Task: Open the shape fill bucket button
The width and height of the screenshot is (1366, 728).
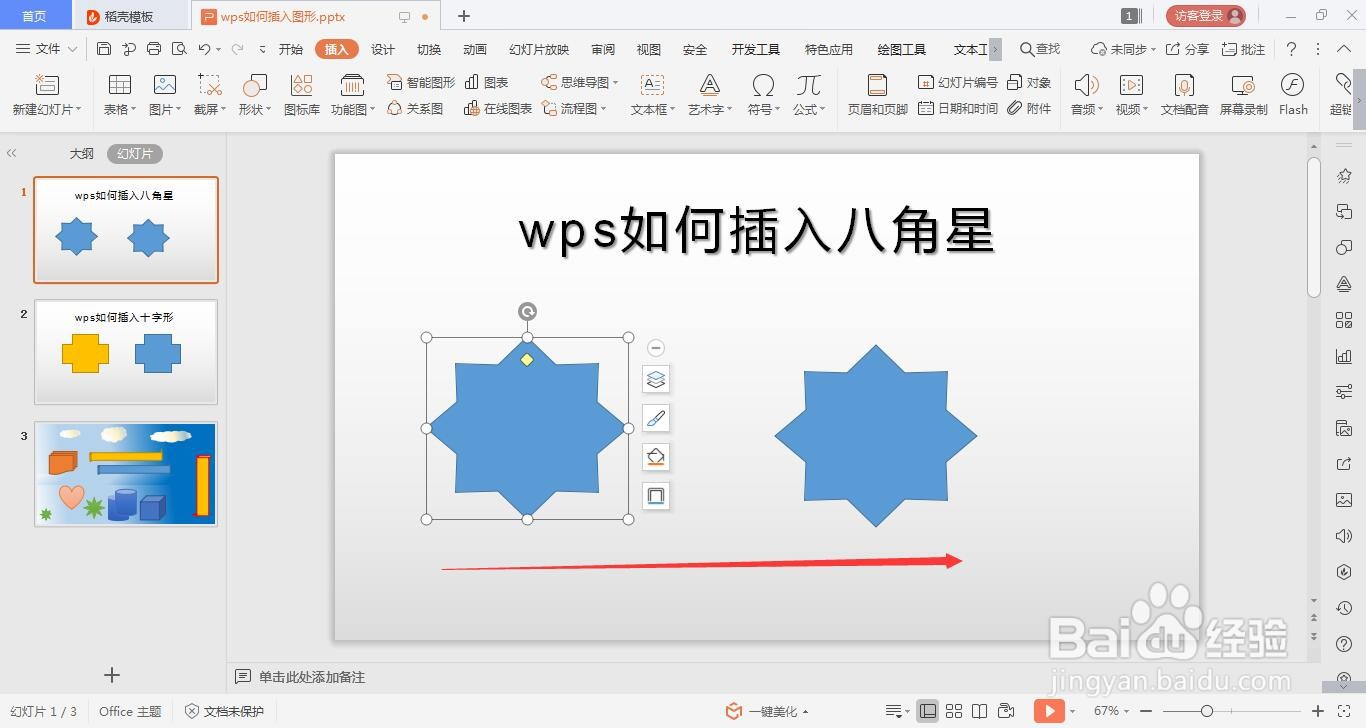Action: 656,457
